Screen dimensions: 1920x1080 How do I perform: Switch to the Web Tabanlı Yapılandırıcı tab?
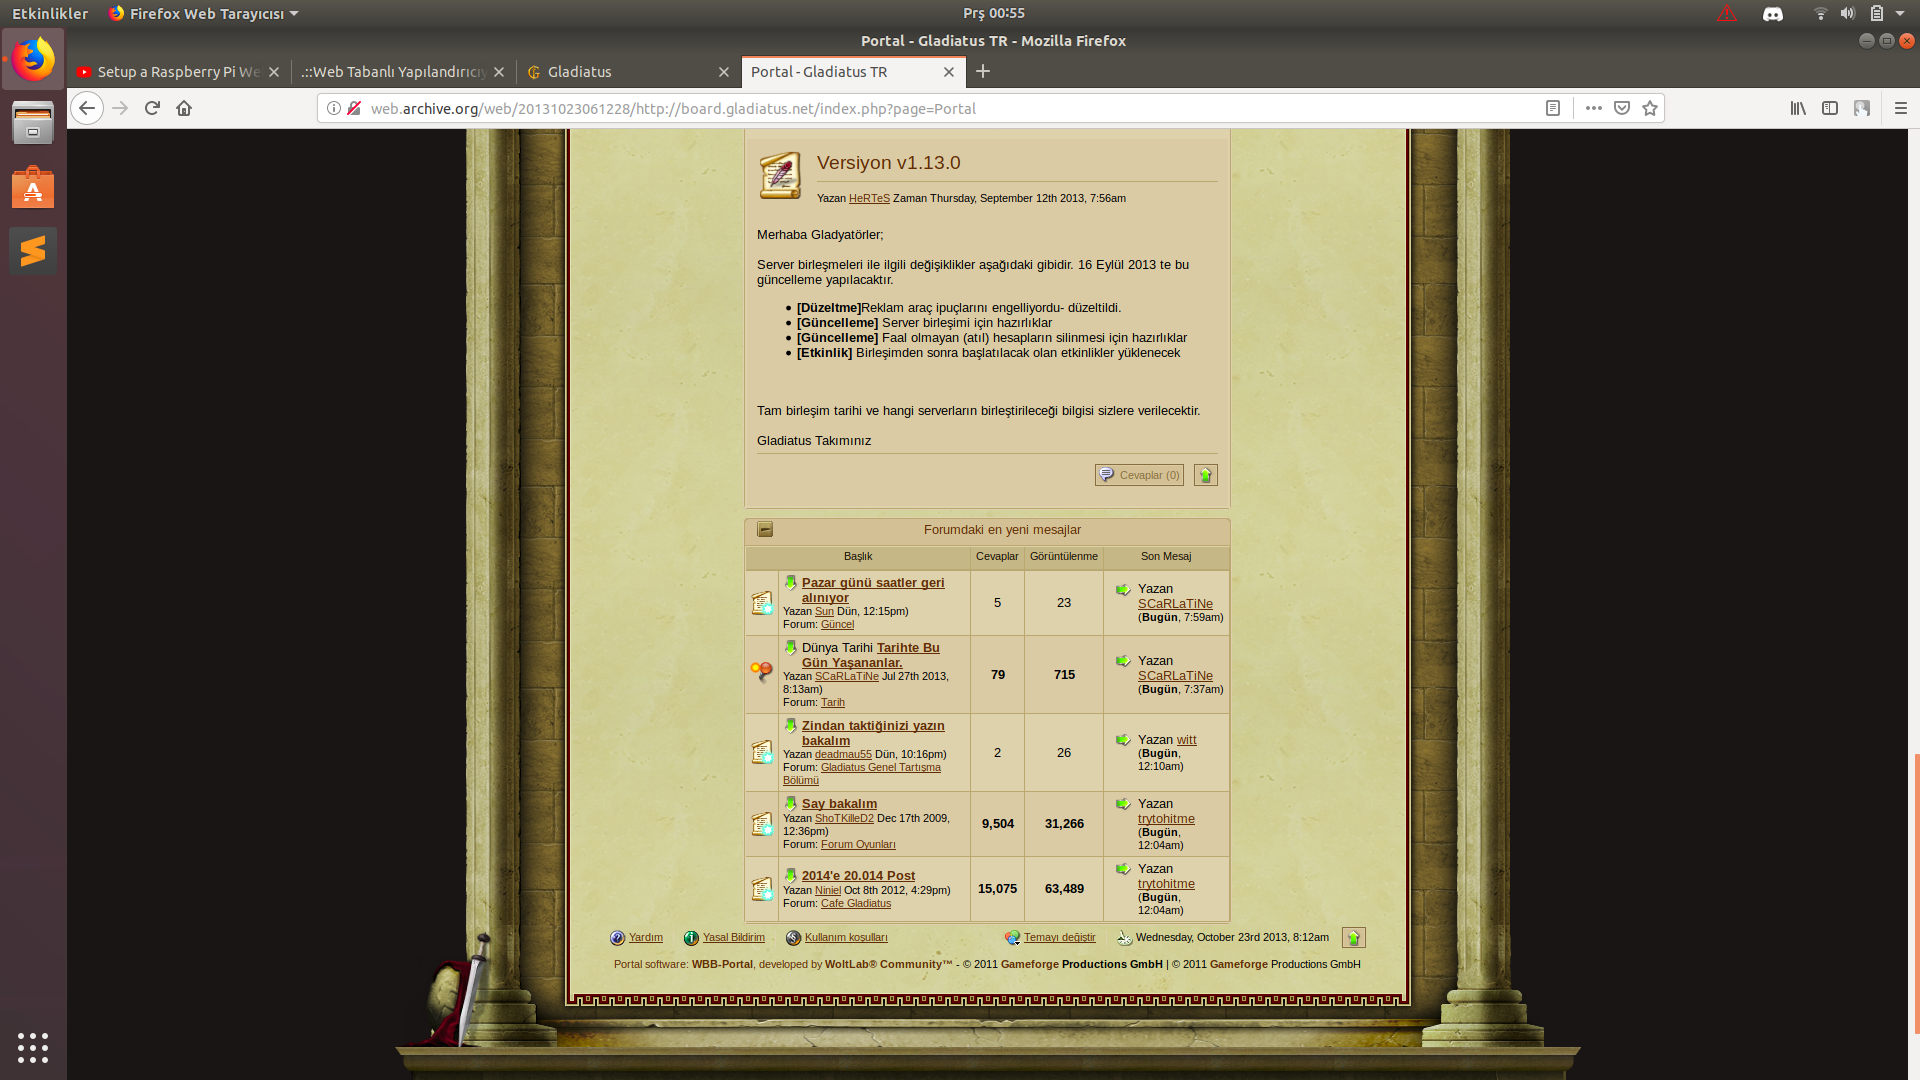click(x=405, y=72)
